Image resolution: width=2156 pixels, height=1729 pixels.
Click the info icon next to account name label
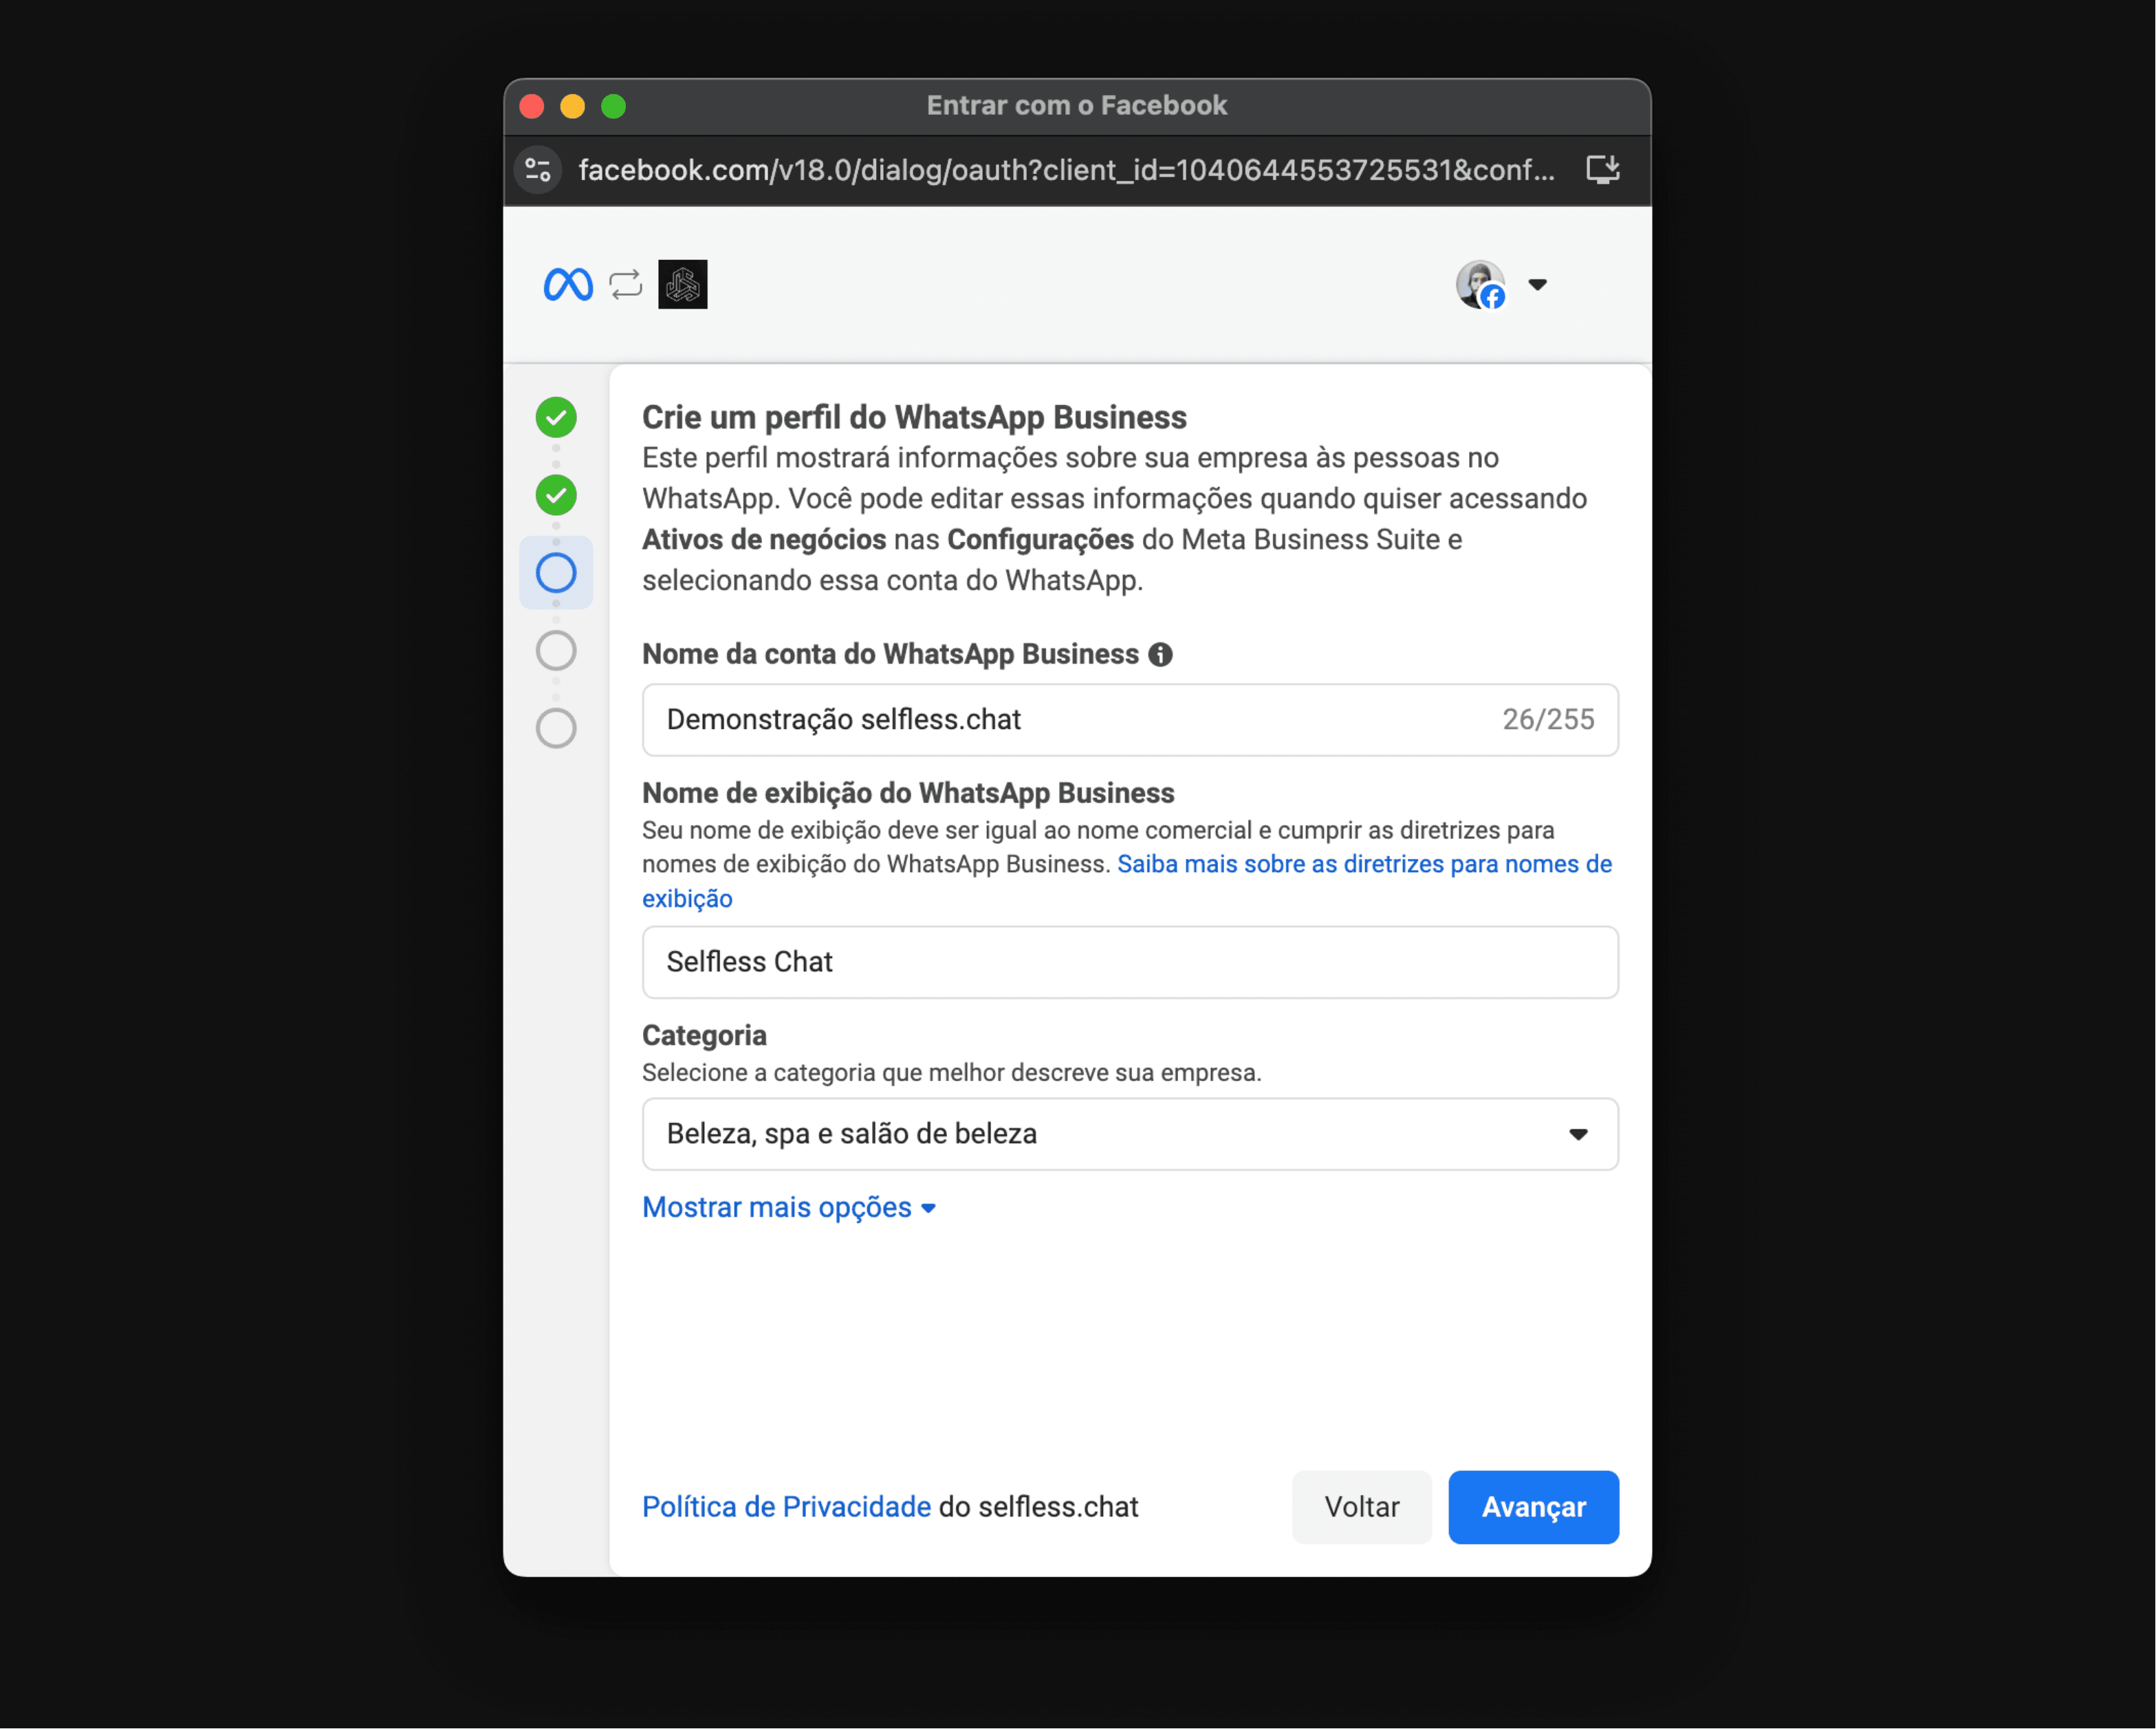pyautogui.click(x=1160, y=655)
